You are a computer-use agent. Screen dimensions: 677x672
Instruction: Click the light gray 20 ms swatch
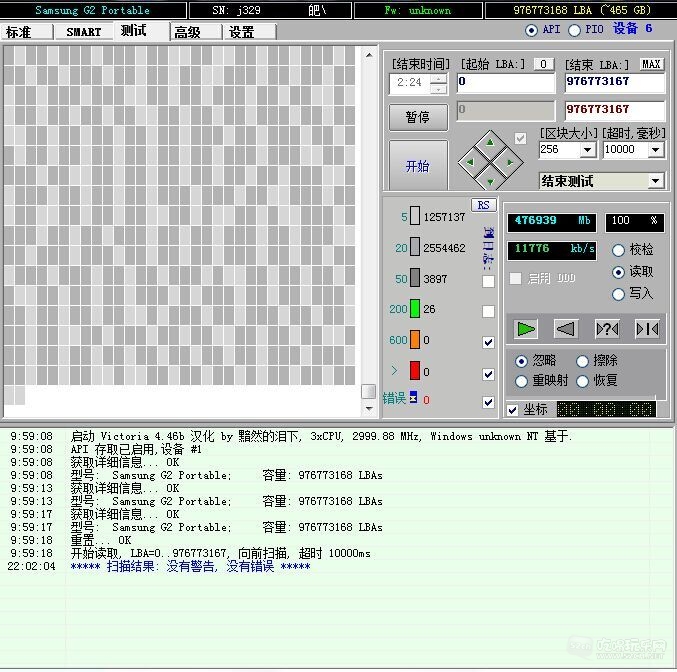(414, 247)
